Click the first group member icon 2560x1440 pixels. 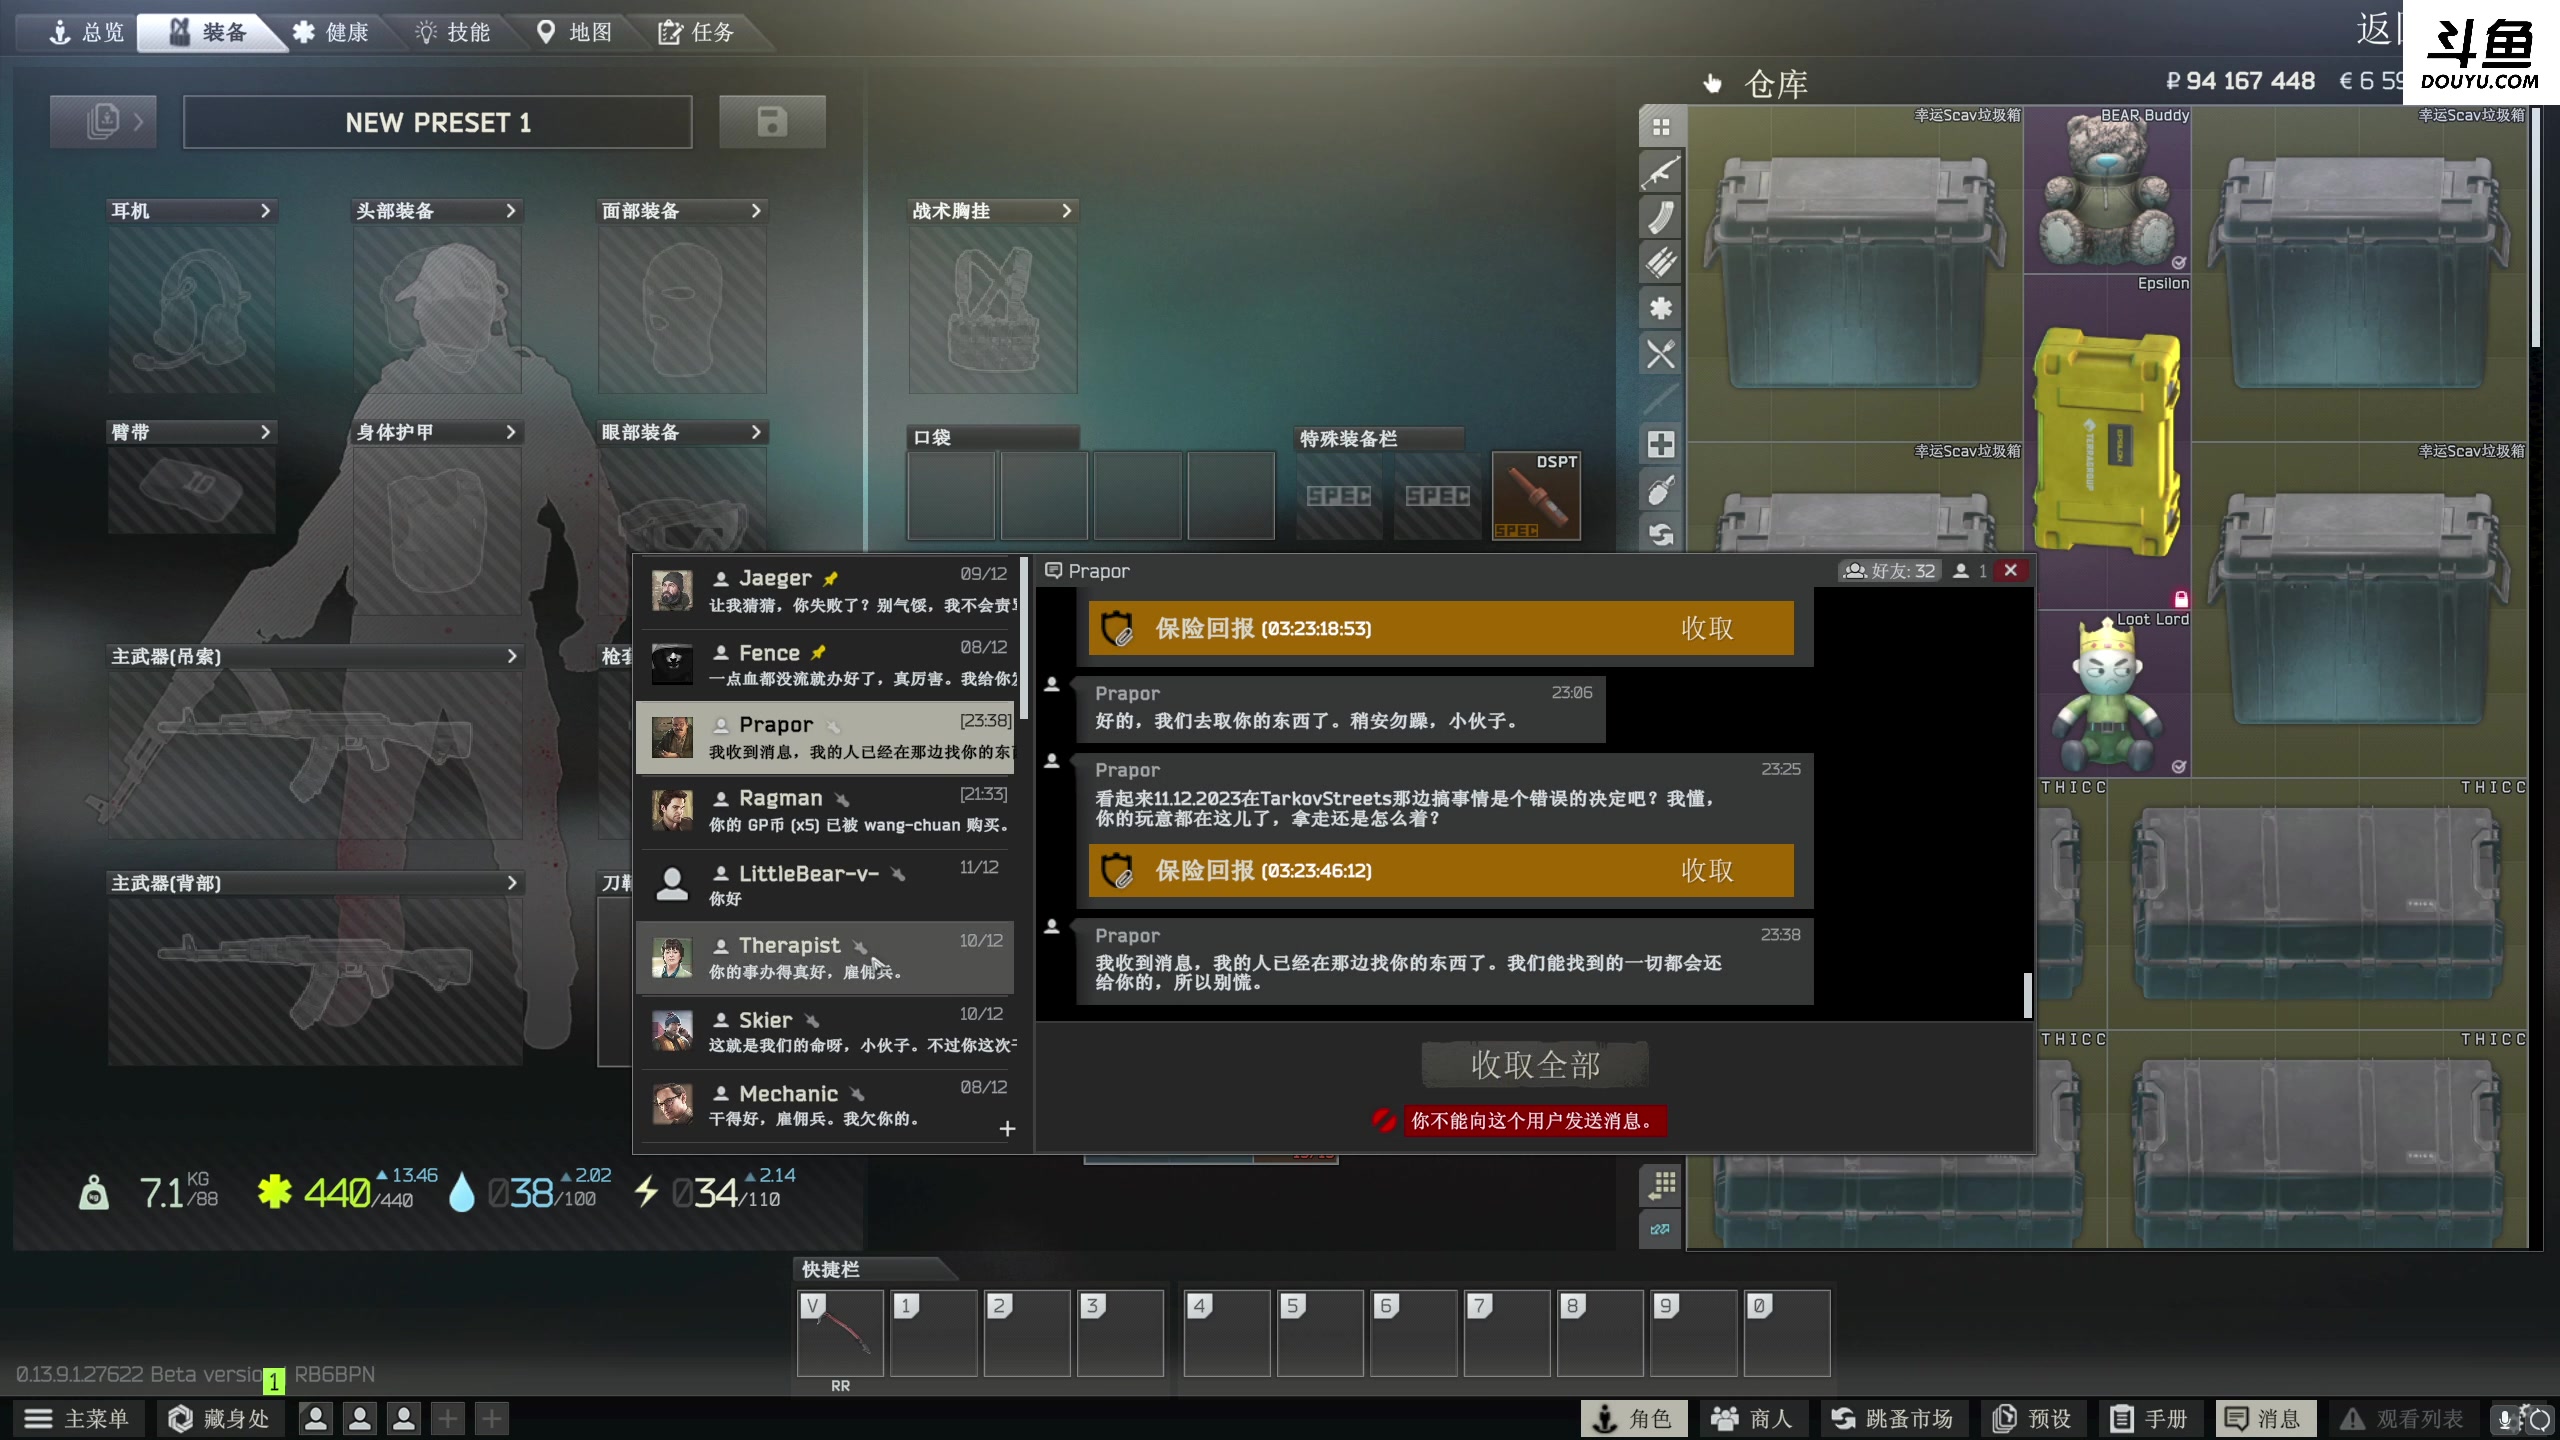(315, 1418)
